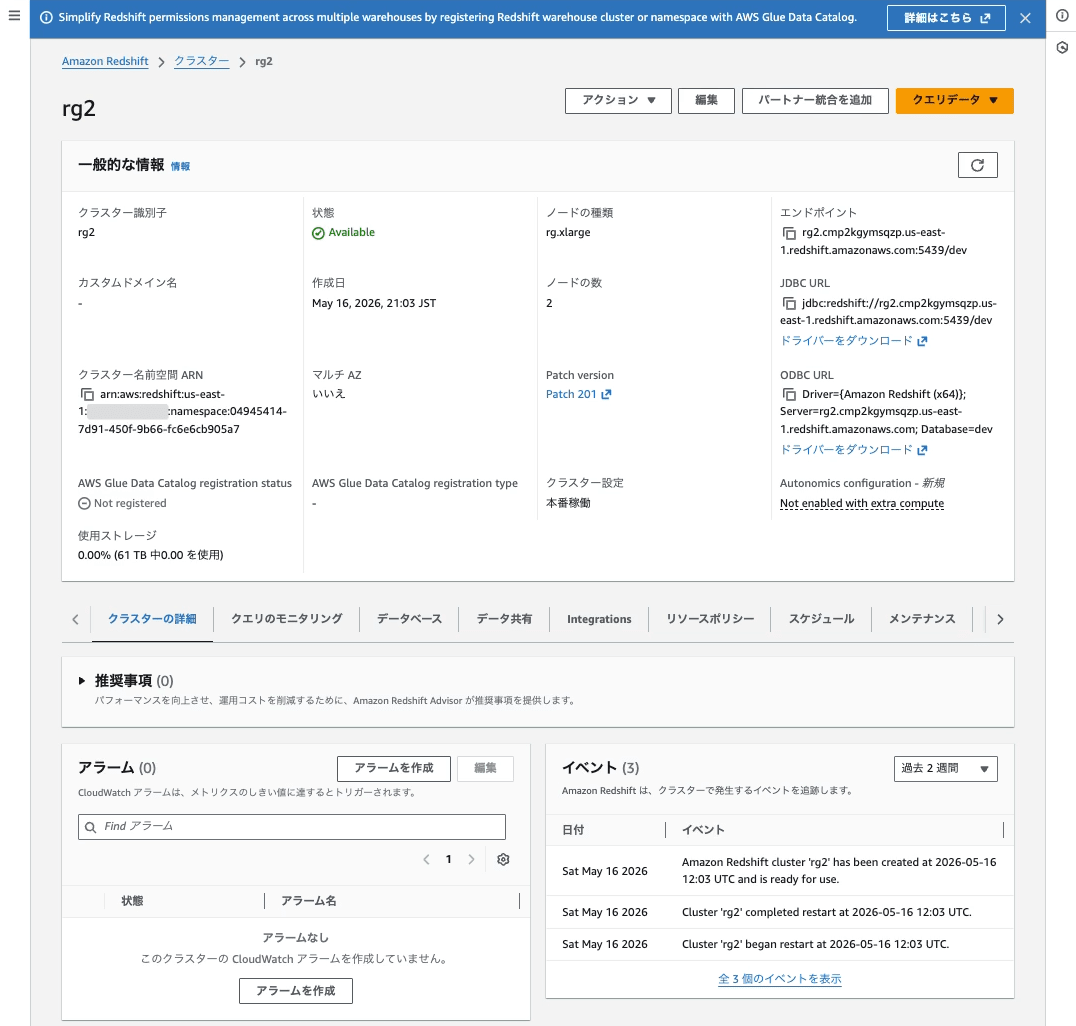This screenshot has width=1076, height=1026.
Task: Copy the cluster namespace ARN
Action: click(x=87, y=395)
